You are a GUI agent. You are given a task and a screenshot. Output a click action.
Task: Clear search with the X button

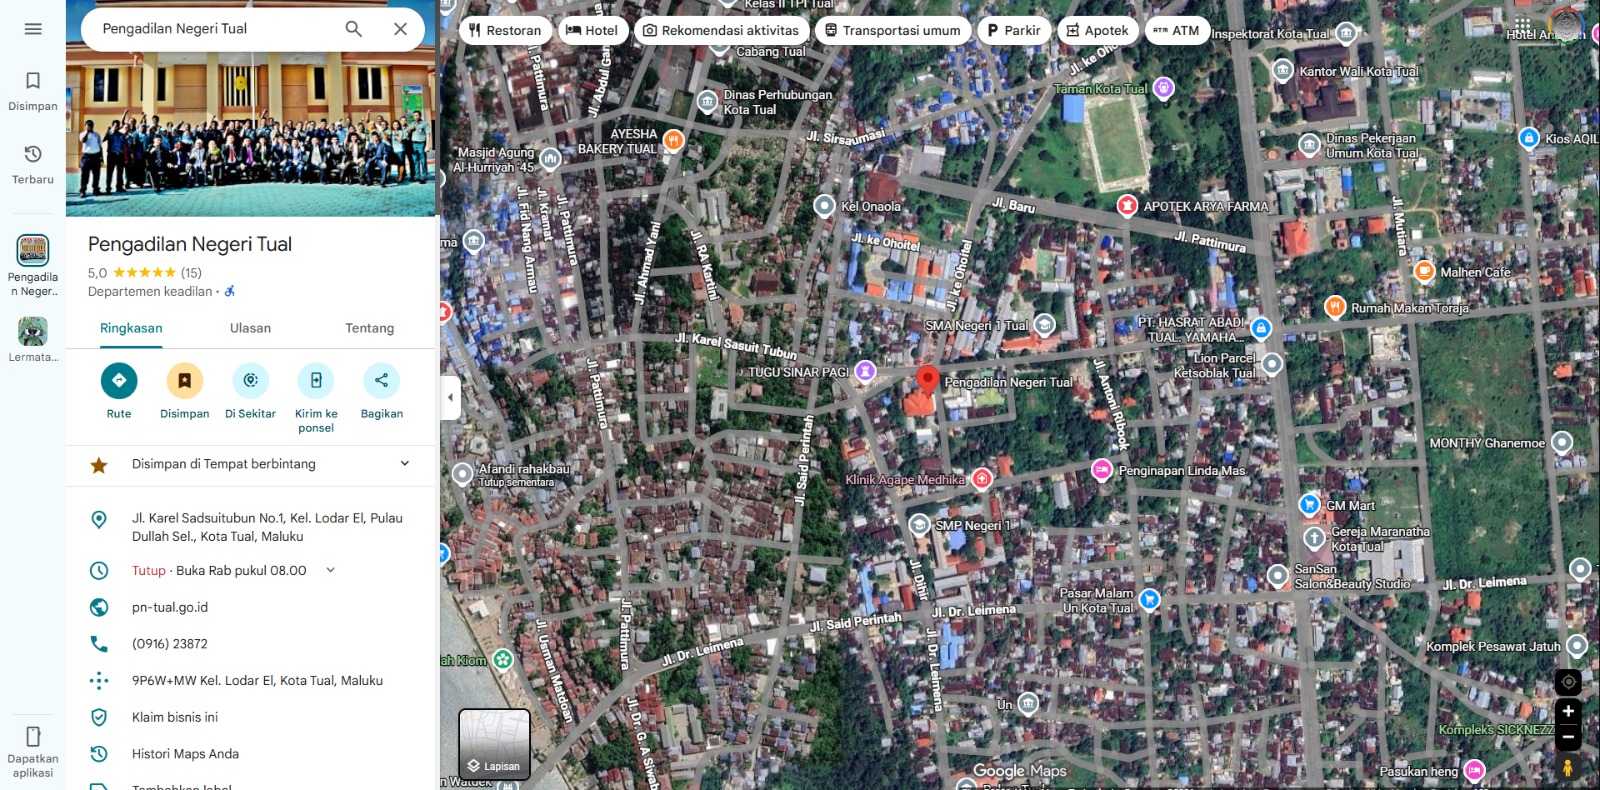[400, 29]
